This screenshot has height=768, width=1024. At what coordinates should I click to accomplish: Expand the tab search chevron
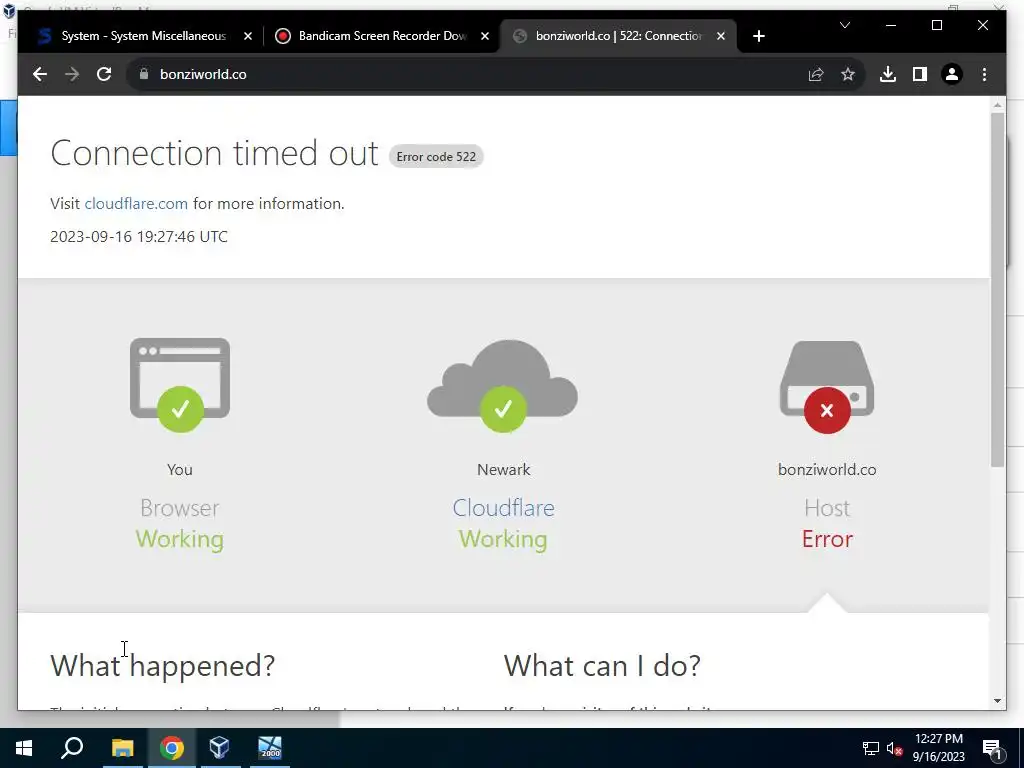pos(844,25)
